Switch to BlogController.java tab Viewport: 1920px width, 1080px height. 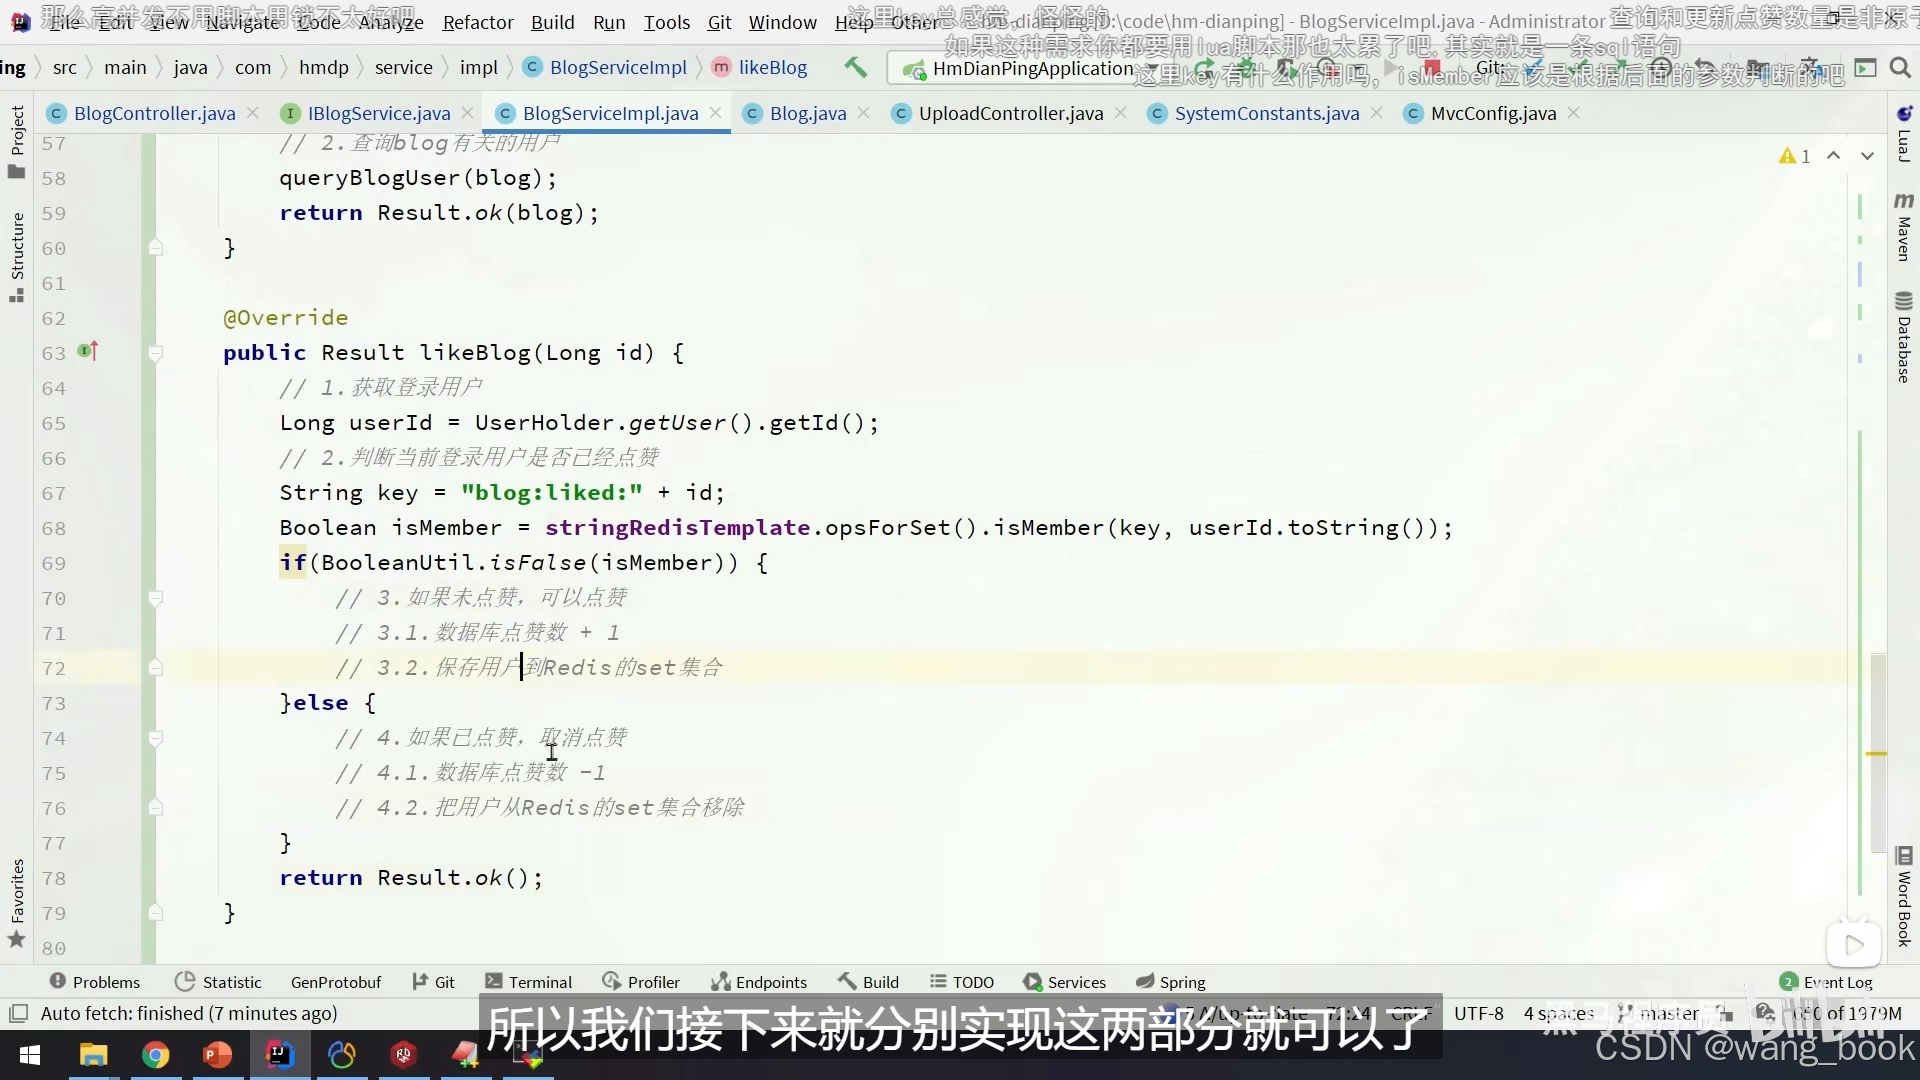154,113
